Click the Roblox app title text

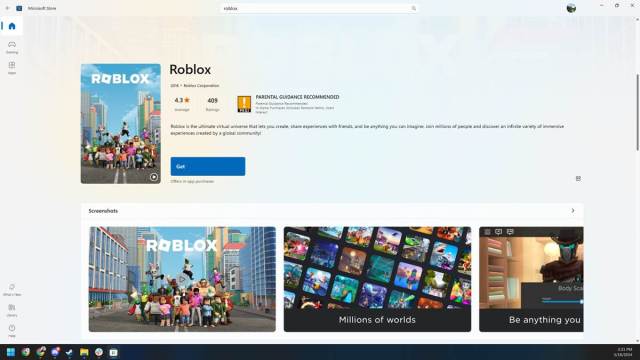coord(190,69)
